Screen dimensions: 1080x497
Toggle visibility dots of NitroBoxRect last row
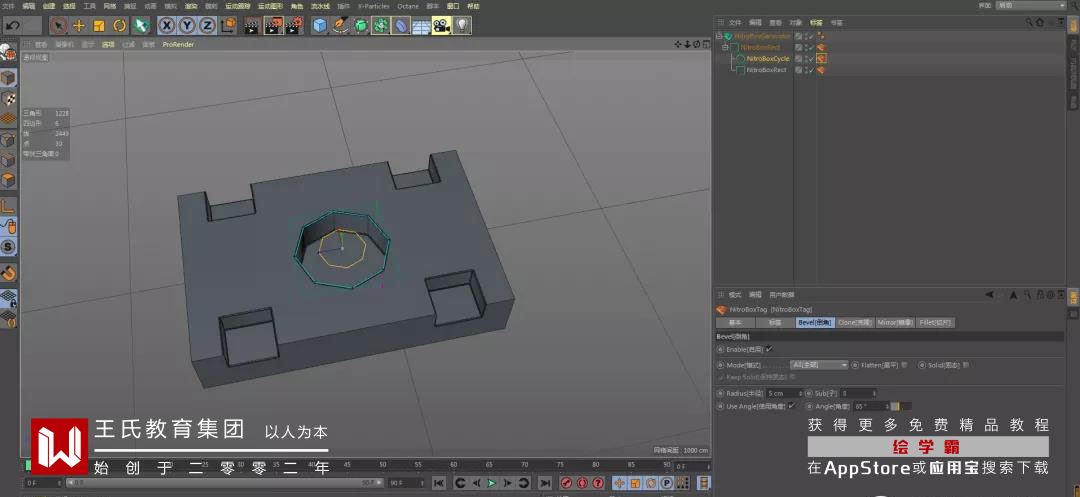tap(806, 70)
